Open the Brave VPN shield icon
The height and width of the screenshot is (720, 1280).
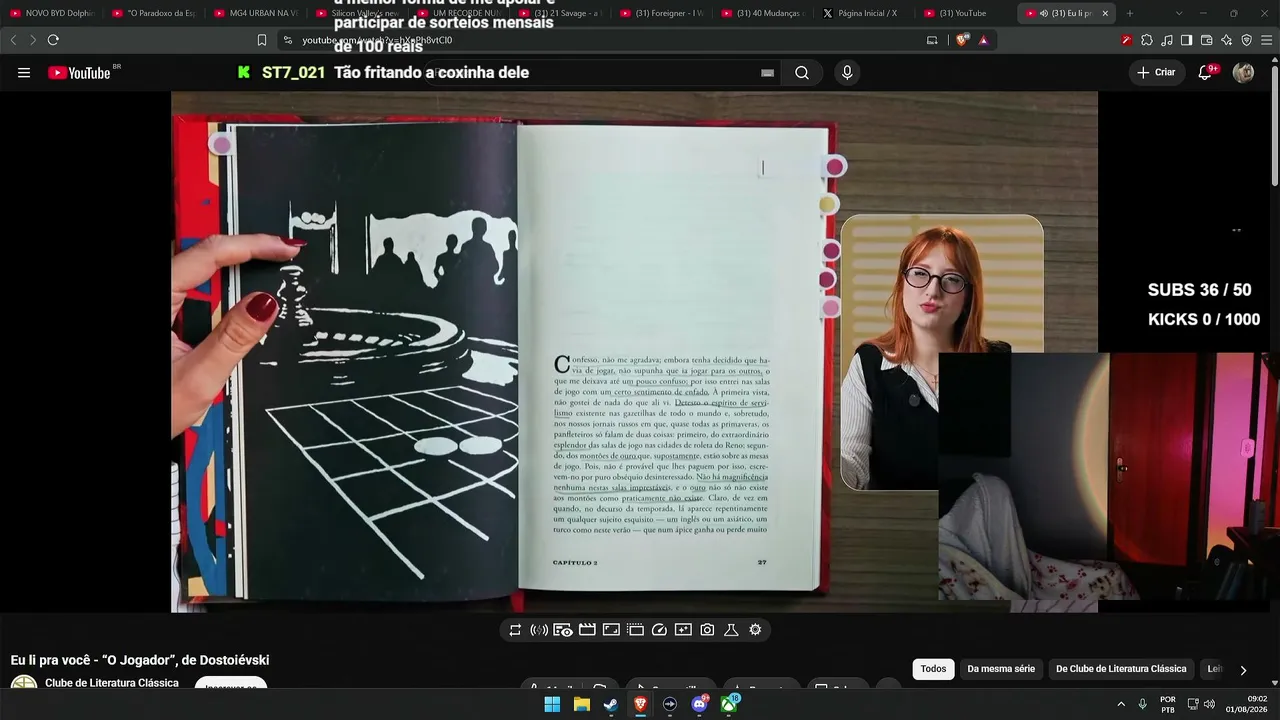pyautogui.click(x=1247, y=40)
